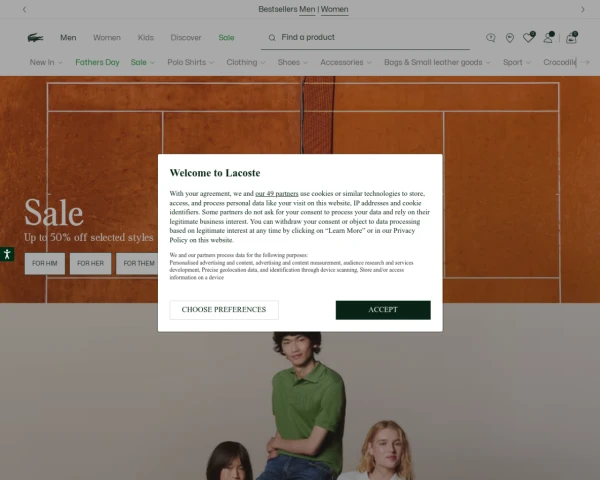This screenshot has height=480, width=600.
Task: Open the accessibility widget icon
Action: click(x=7, y=254)
